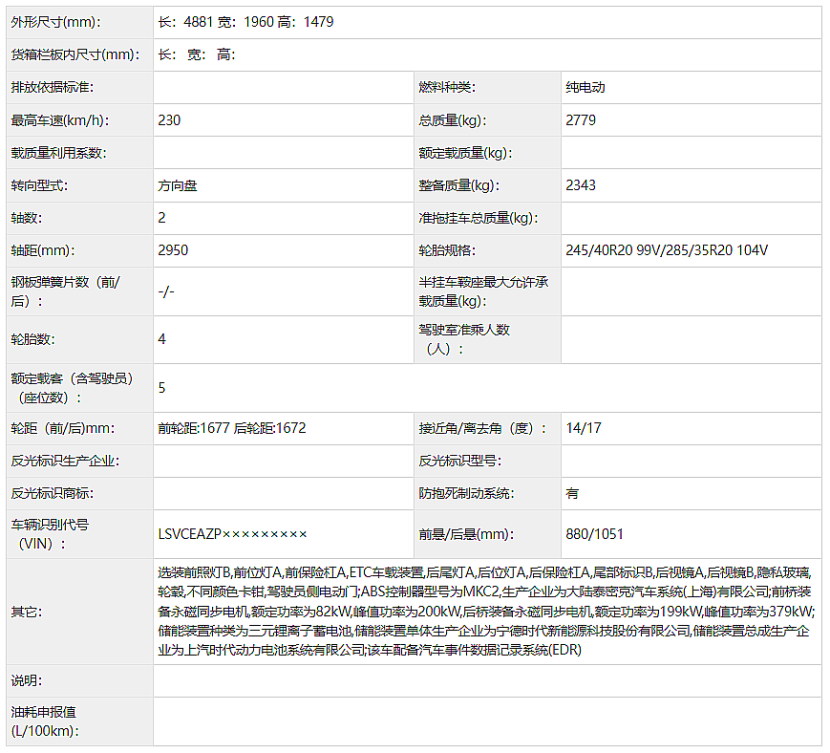830x753 pixels.
Task: Click the 轮胎规格 label
Action: click(x=447, y=251)
